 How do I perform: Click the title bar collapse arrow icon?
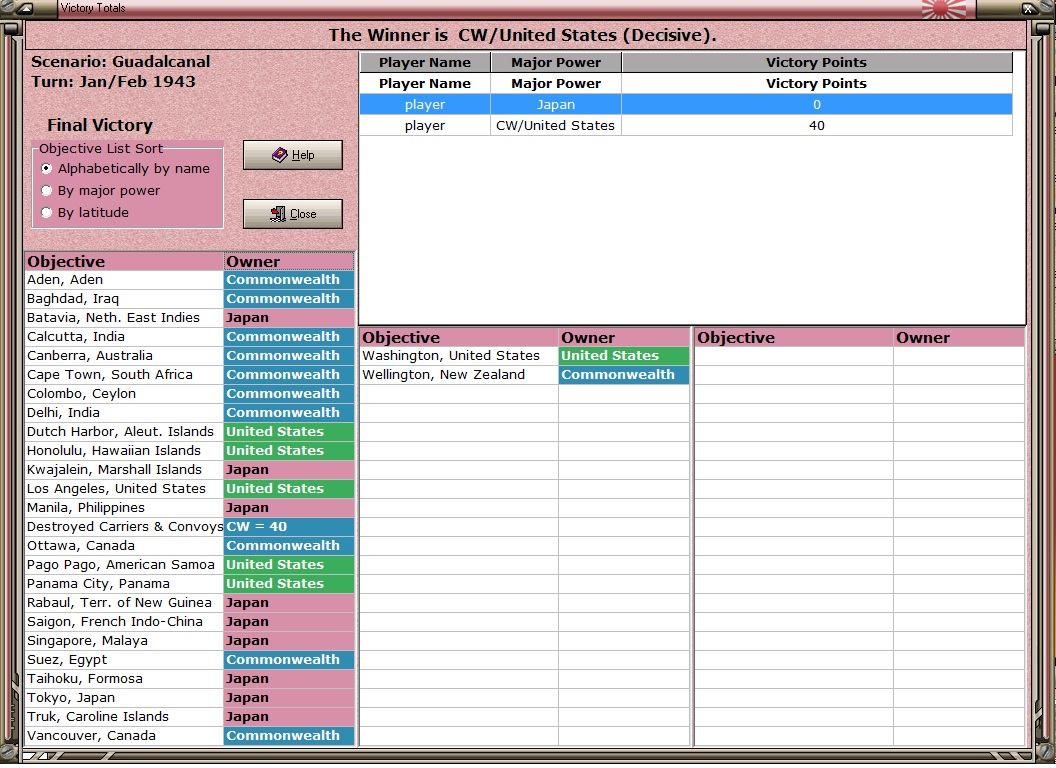coord(25,9)
